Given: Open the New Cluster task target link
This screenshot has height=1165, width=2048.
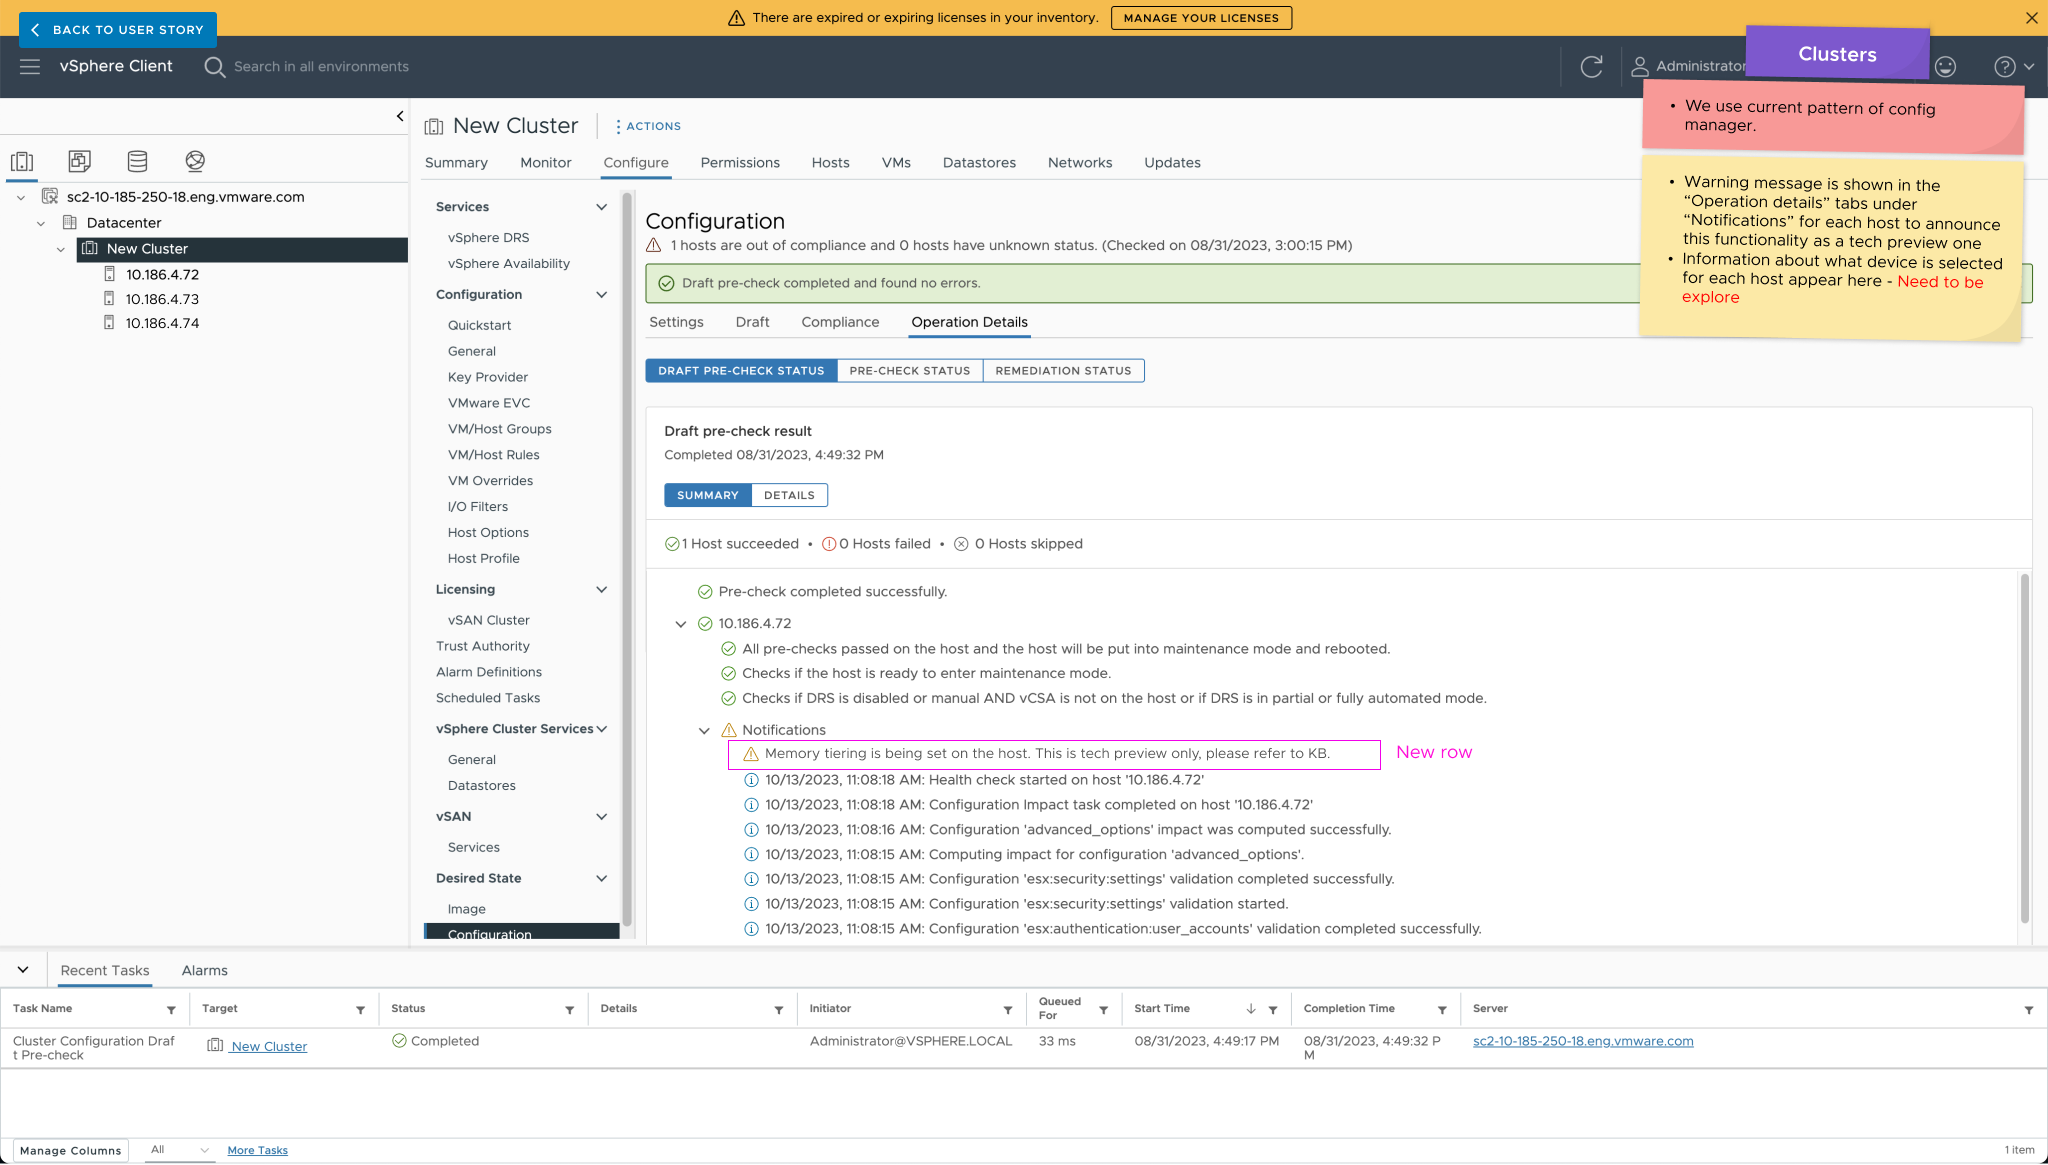Looking at the screenshot, I should (x=269, y=1047).
